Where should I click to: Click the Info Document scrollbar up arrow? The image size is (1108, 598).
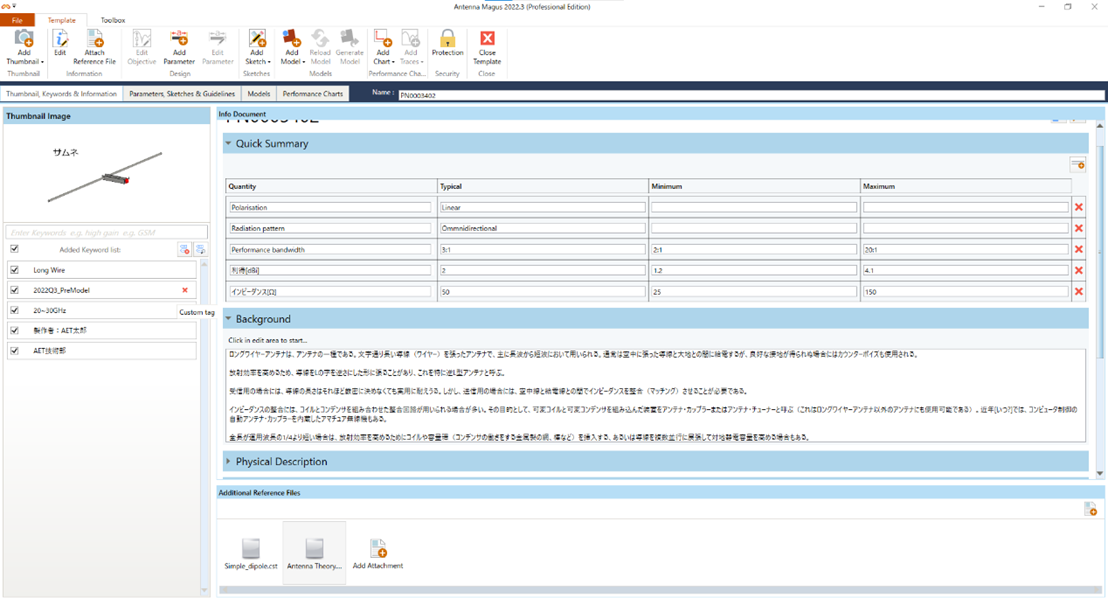pyautogui.click(x=1100, y=126)
